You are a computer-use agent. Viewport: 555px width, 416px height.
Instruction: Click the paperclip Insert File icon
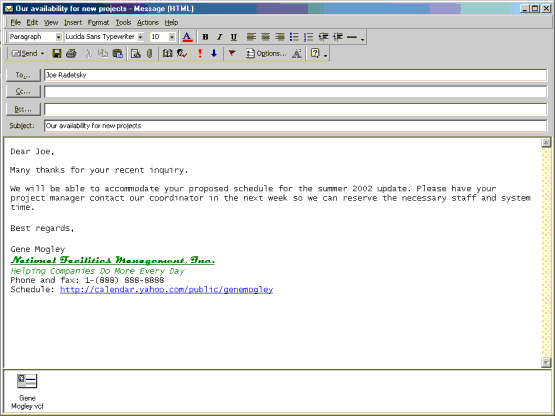150,53
